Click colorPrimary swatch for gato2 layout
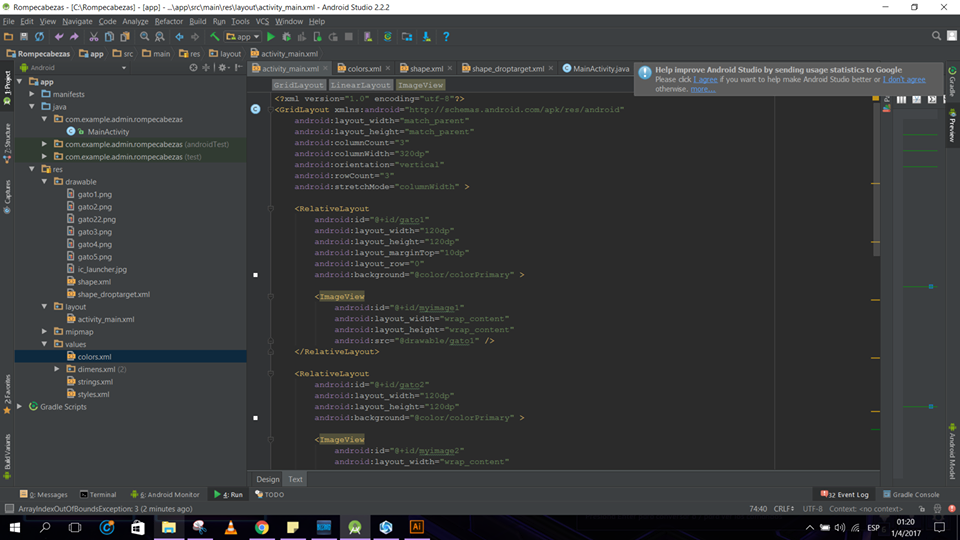960x540 pixels. [x=255, y=418]
